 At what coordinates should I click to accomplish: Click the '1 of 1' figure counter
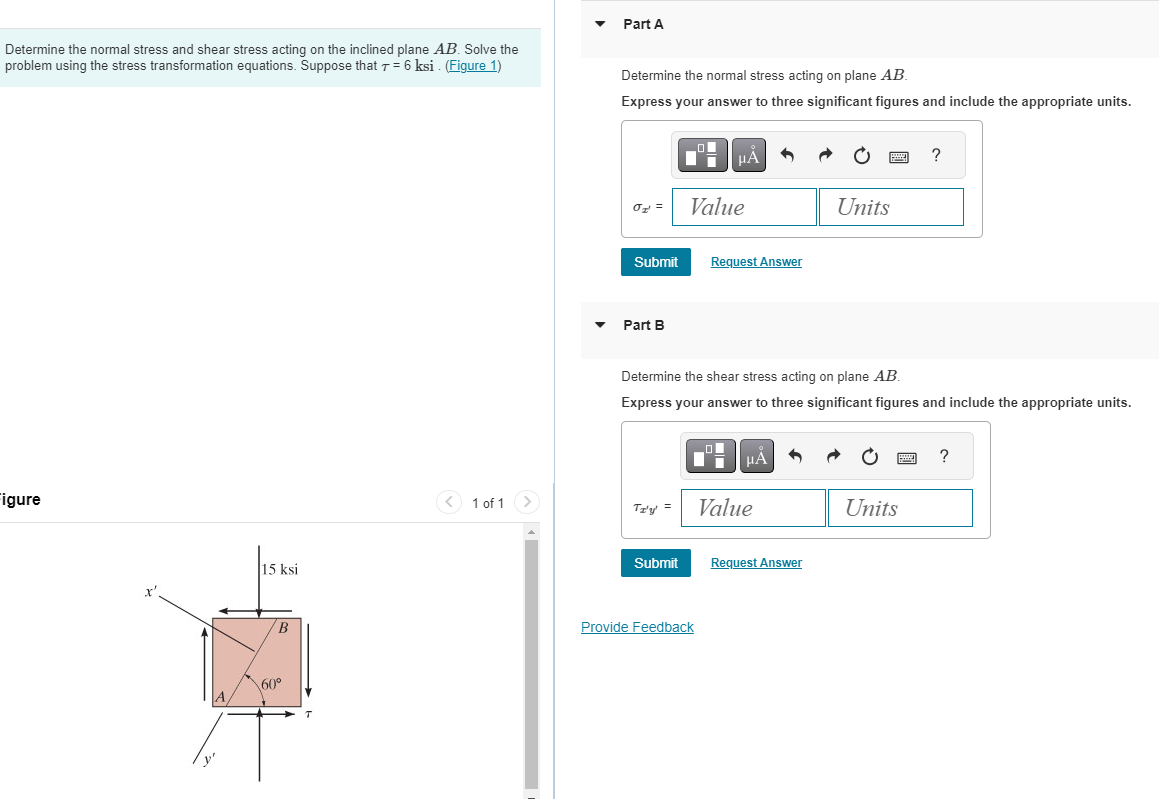[488, 503]
